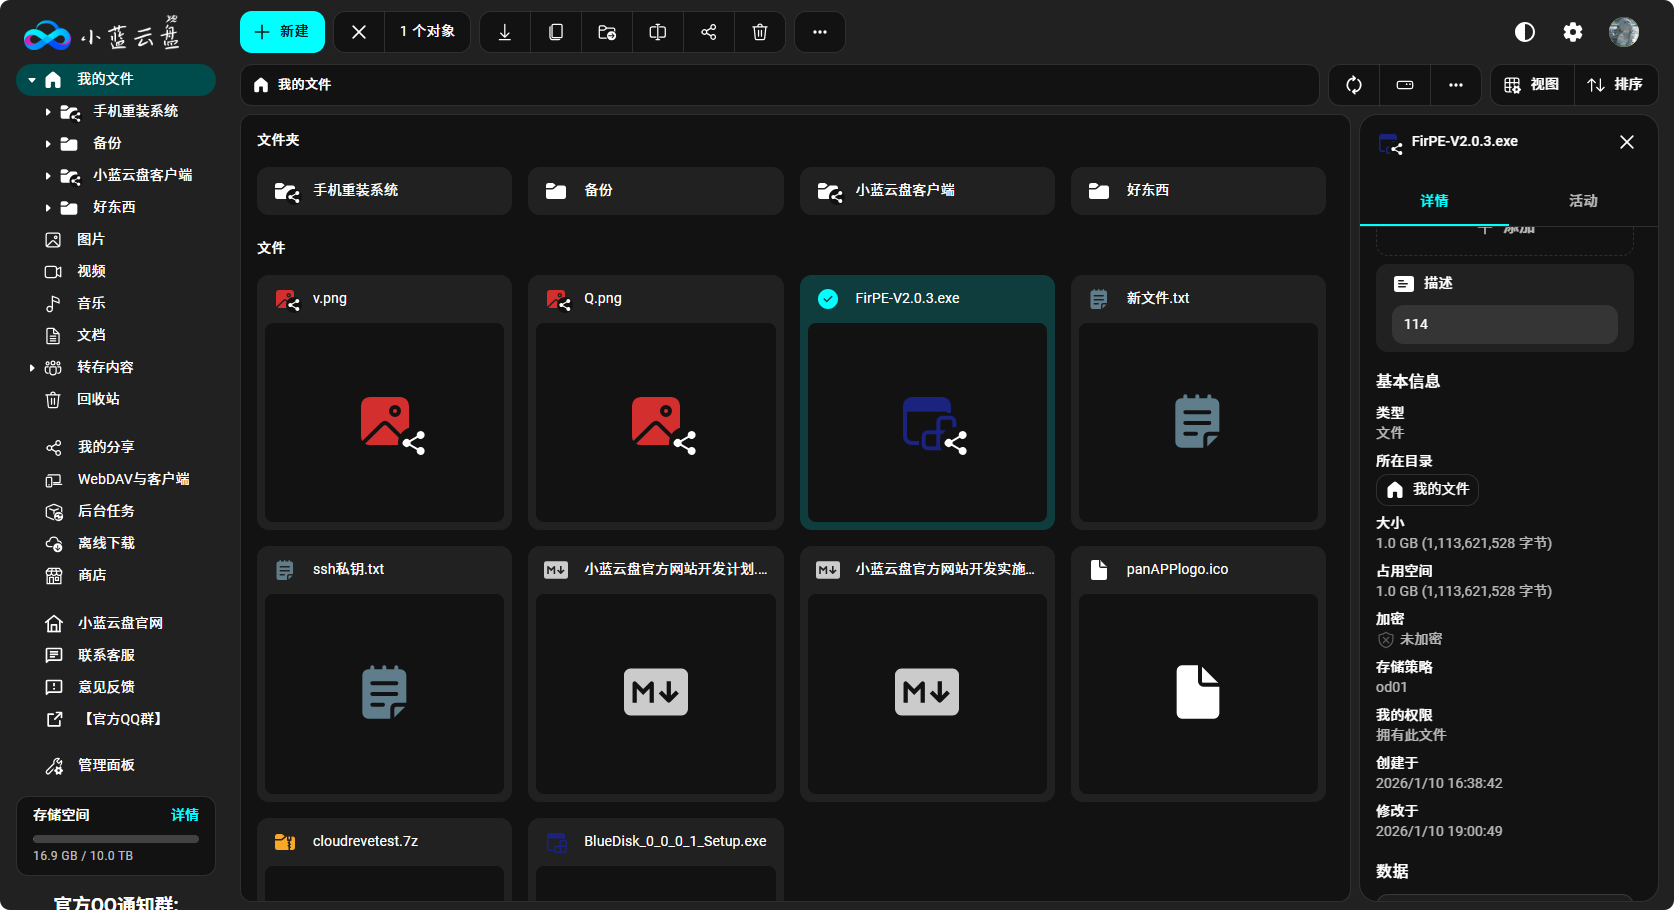Expand the 手机重装系统 folder tree
The width and height of the screenshot is (1674, 910).
point(47,112)
